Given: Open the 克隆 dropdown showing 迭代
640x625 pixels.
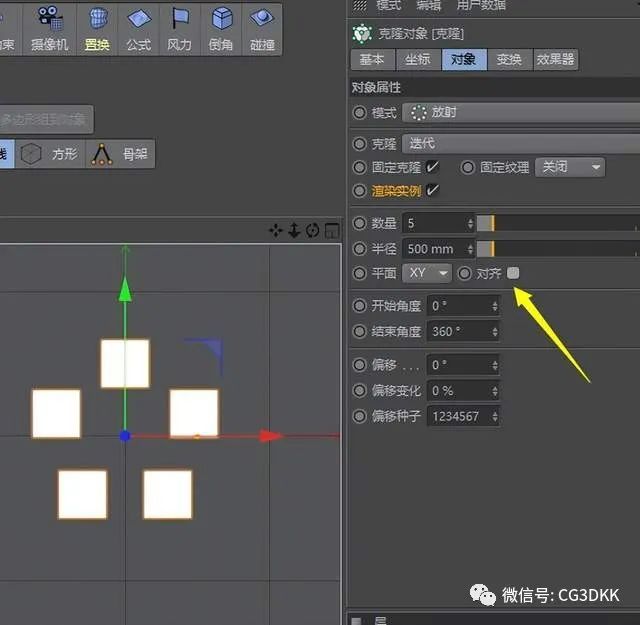Looking at the screenshot, I should coord(521,144).
